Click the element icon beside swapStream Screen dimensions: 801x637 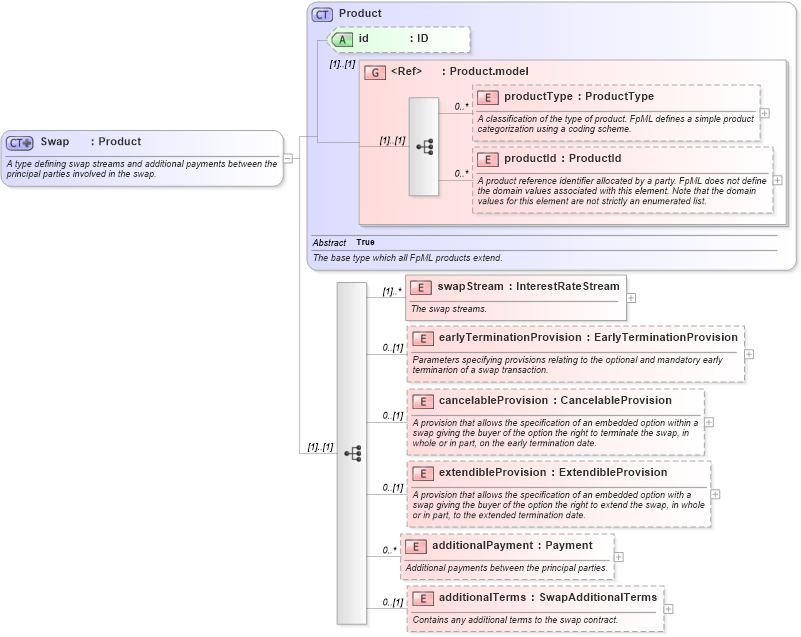click(x=419, y=287)
